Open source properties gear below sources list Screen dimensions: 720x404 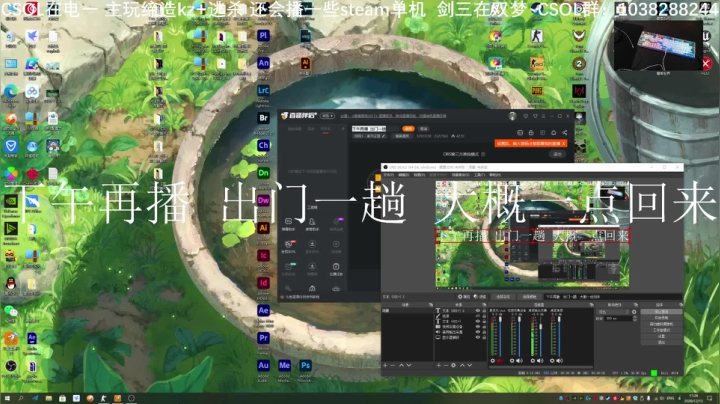[453, 365]
